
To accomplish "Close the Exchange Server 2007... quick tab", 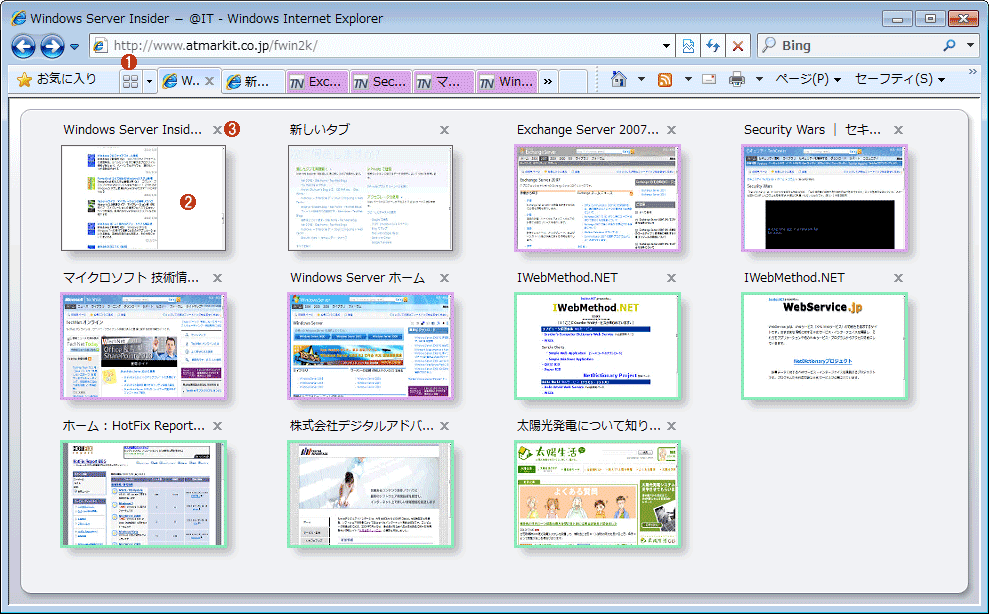I will click(x=671, y=130).
